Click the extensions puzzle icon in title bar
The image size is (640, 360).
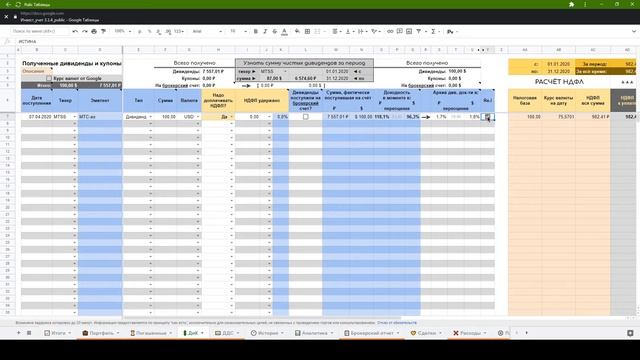[x=571, y=4]
